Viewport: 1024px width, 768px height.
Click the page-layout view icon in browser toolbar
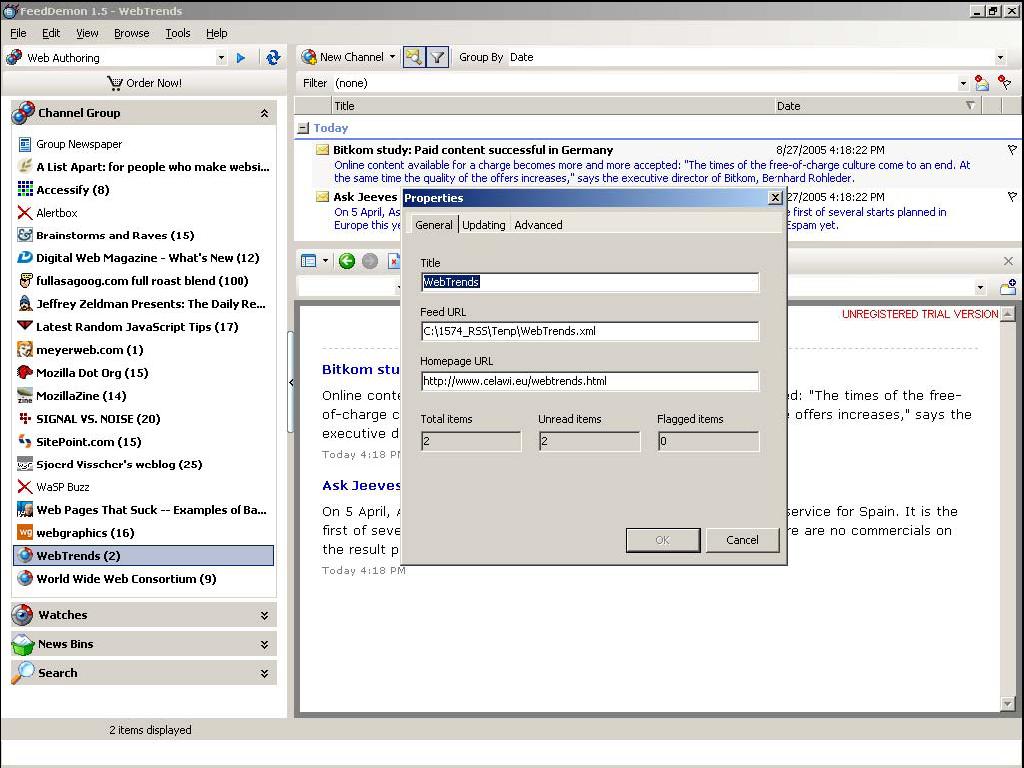pos(308,261)
